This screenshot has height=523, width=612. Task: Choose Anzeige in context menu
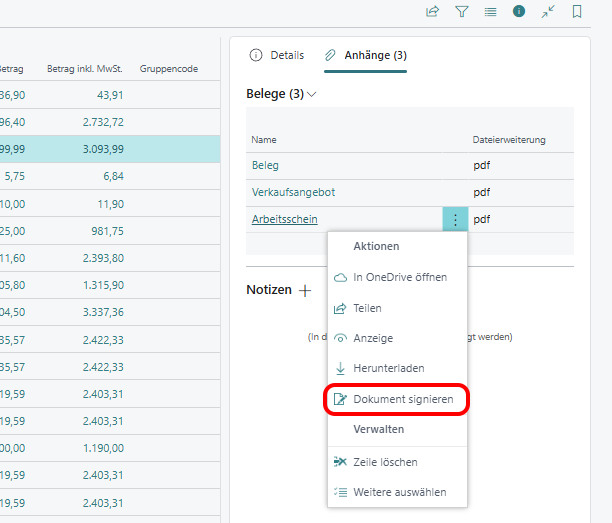(x=397, y=338)
